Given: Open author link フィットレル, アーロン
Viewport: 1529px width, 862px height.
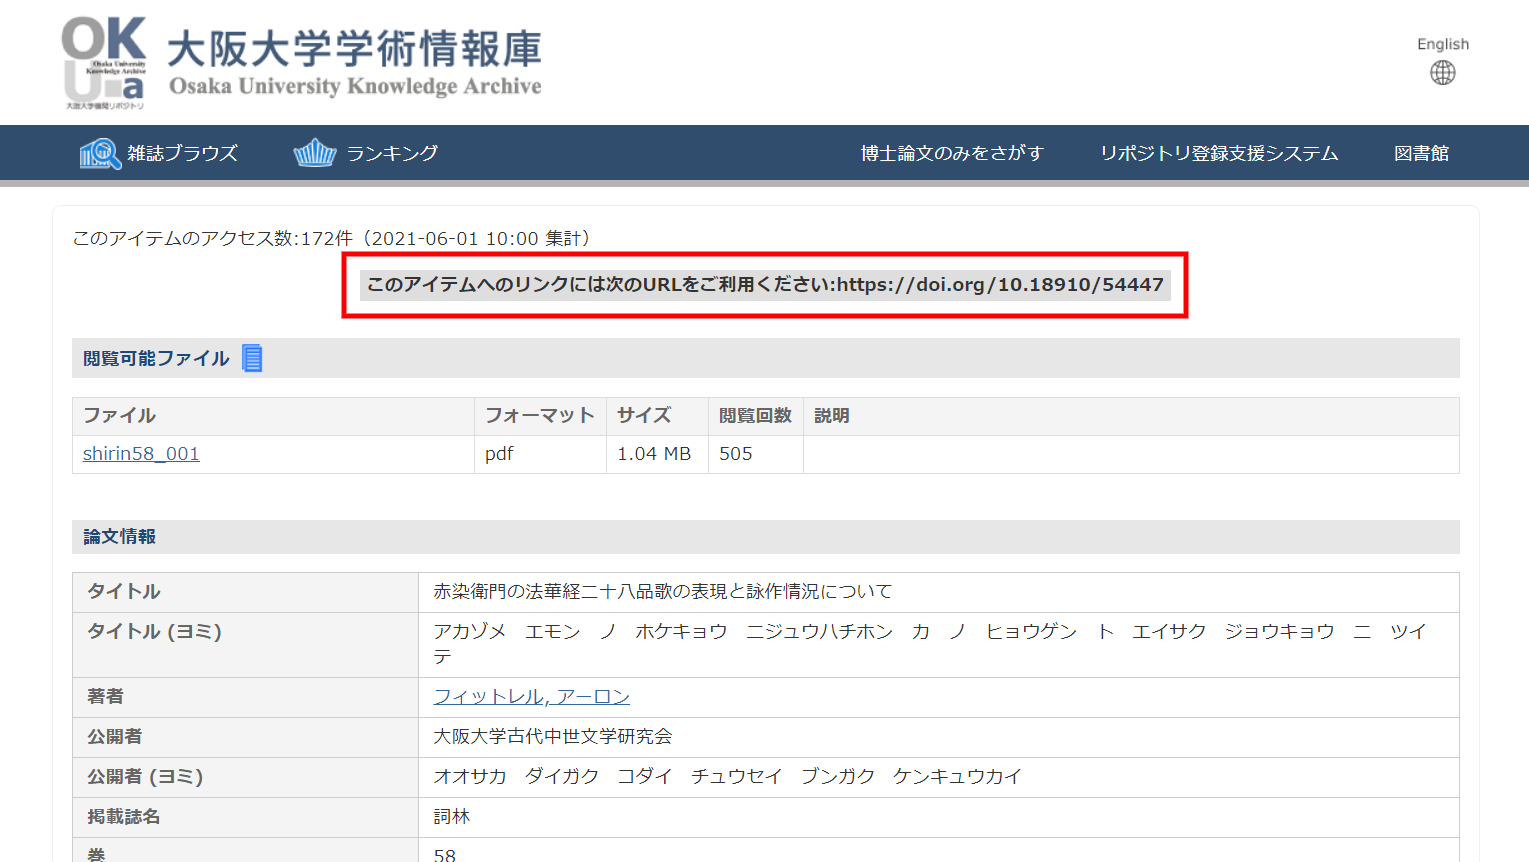Looking at the screenshot, I should [x=531, y=697].
